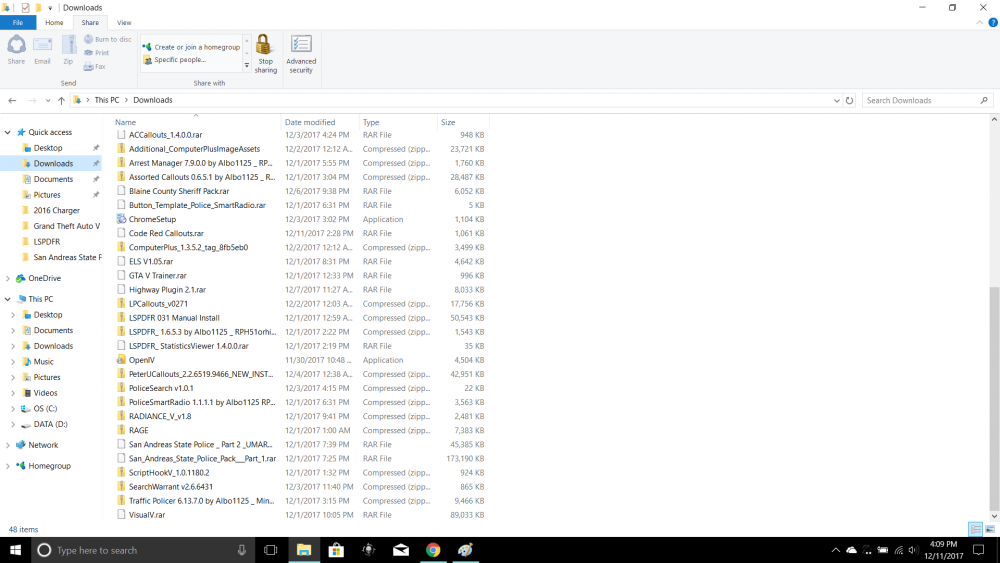Switch to the View ribbon tab

124,22
